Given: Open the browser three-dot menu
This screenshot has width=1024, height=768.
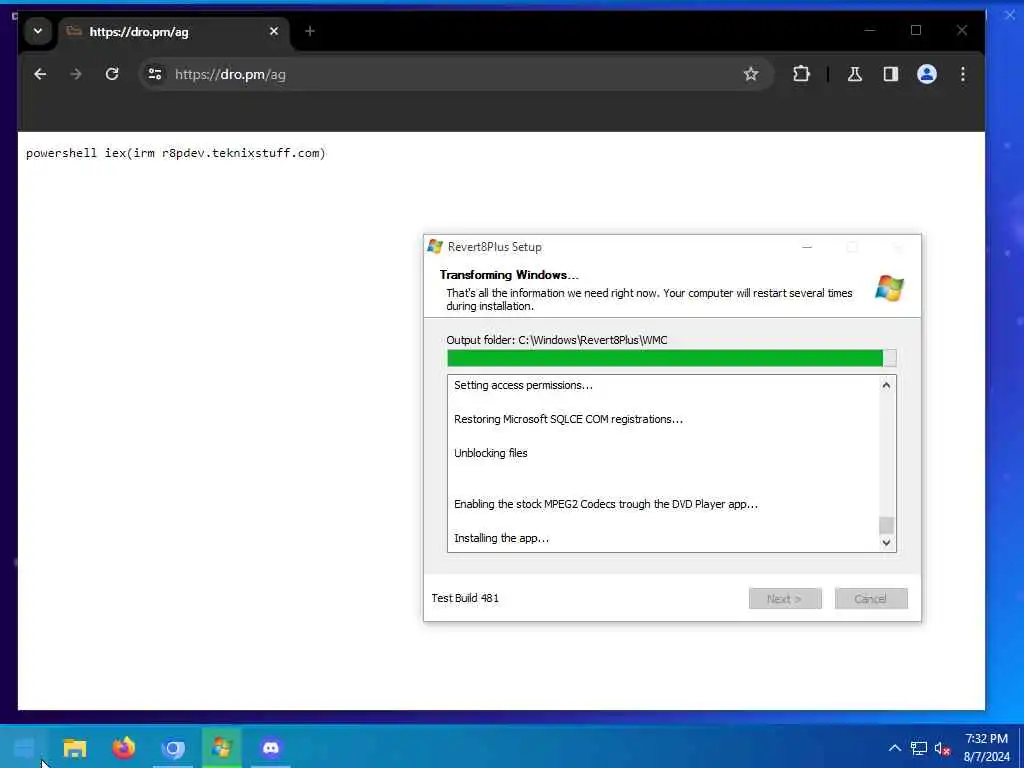Looking at the screenshot, I should pyautogui.click(x=963, y=74).
